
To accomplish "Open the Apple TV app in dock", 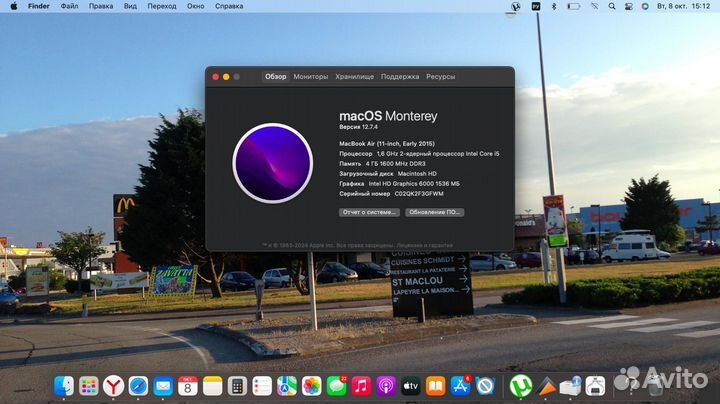I will [x=411, y=386].
